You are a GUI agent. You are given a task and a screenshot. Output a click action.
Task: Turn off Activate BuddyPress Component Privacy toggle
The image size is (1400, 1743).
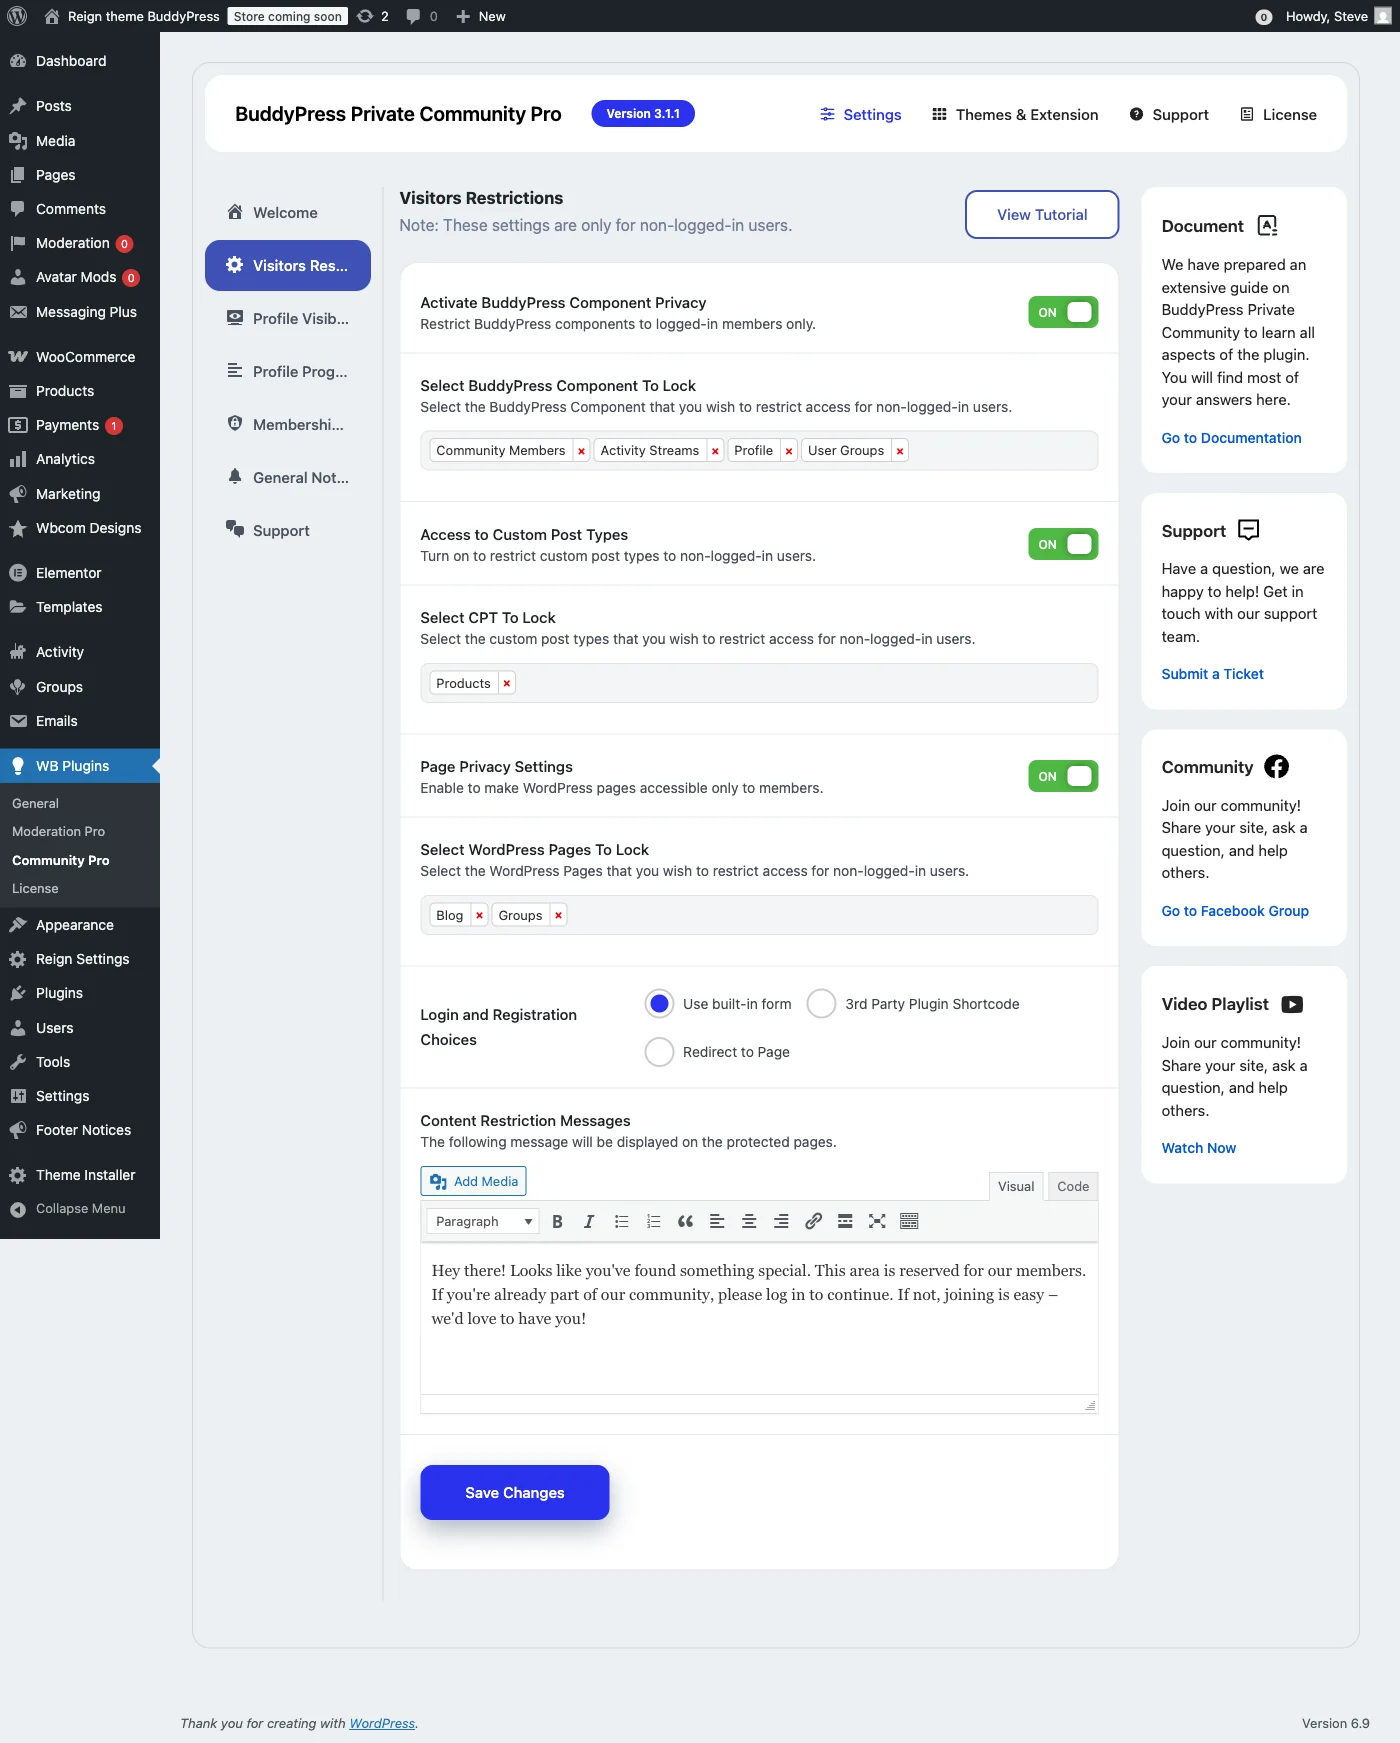tap(1063, 312)
